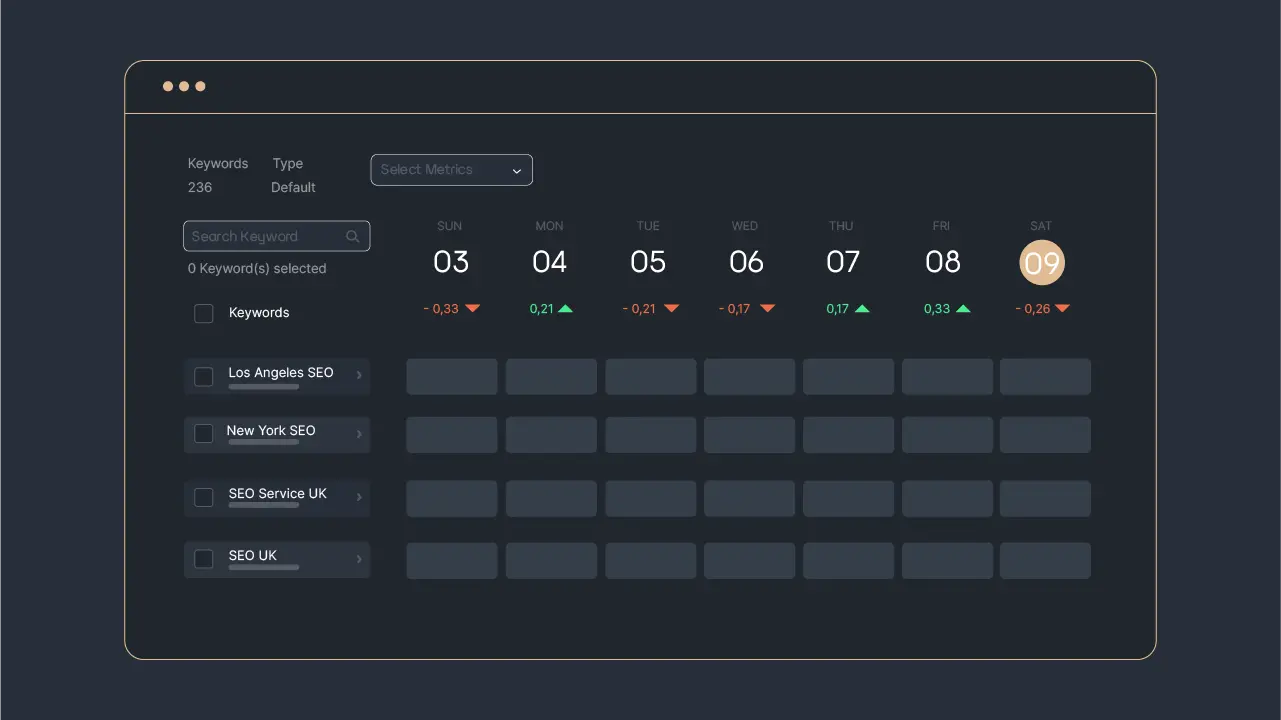Viewport: 1281px width, 720px height.
Task: Expand the SEO UK keyword chevron
Action: tap(359, 559)
